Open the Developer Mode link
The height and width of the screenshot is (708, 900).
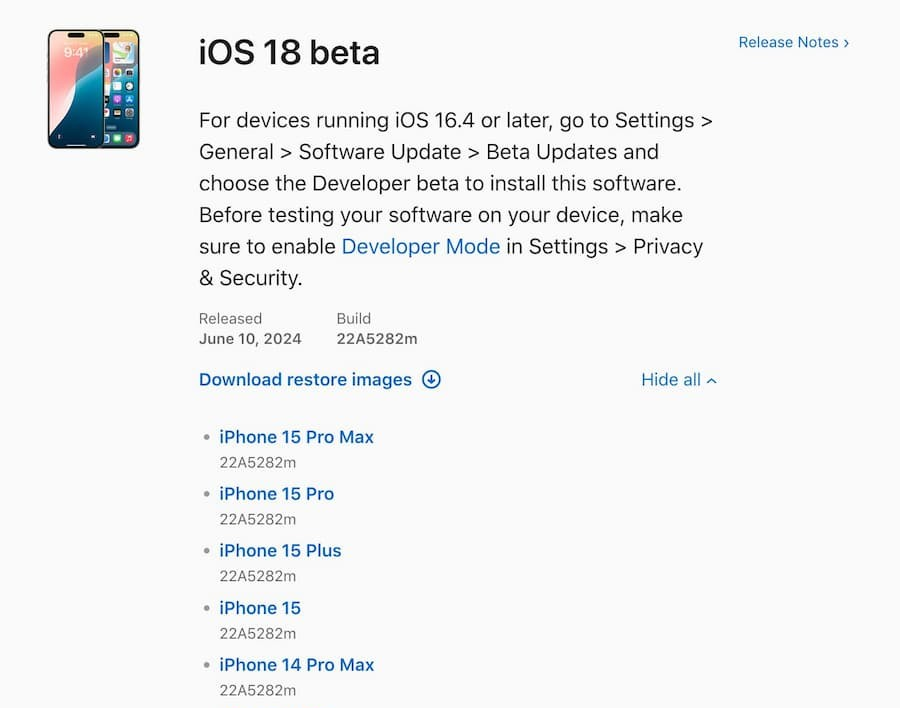coord(421,246)
